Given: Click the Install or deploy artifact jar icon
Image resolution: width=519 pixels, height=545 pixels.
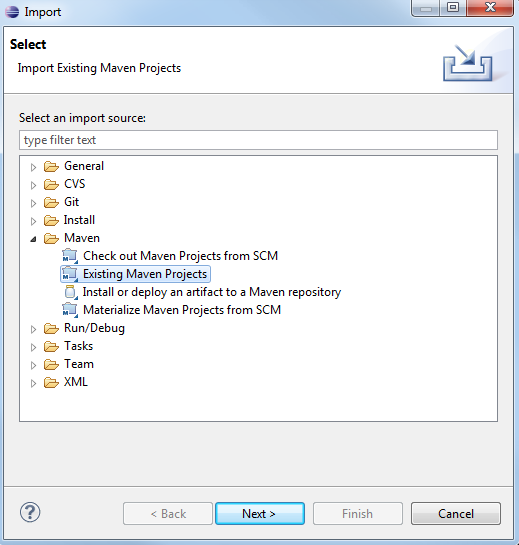Looking at the screenshot, I should [71, 292].
